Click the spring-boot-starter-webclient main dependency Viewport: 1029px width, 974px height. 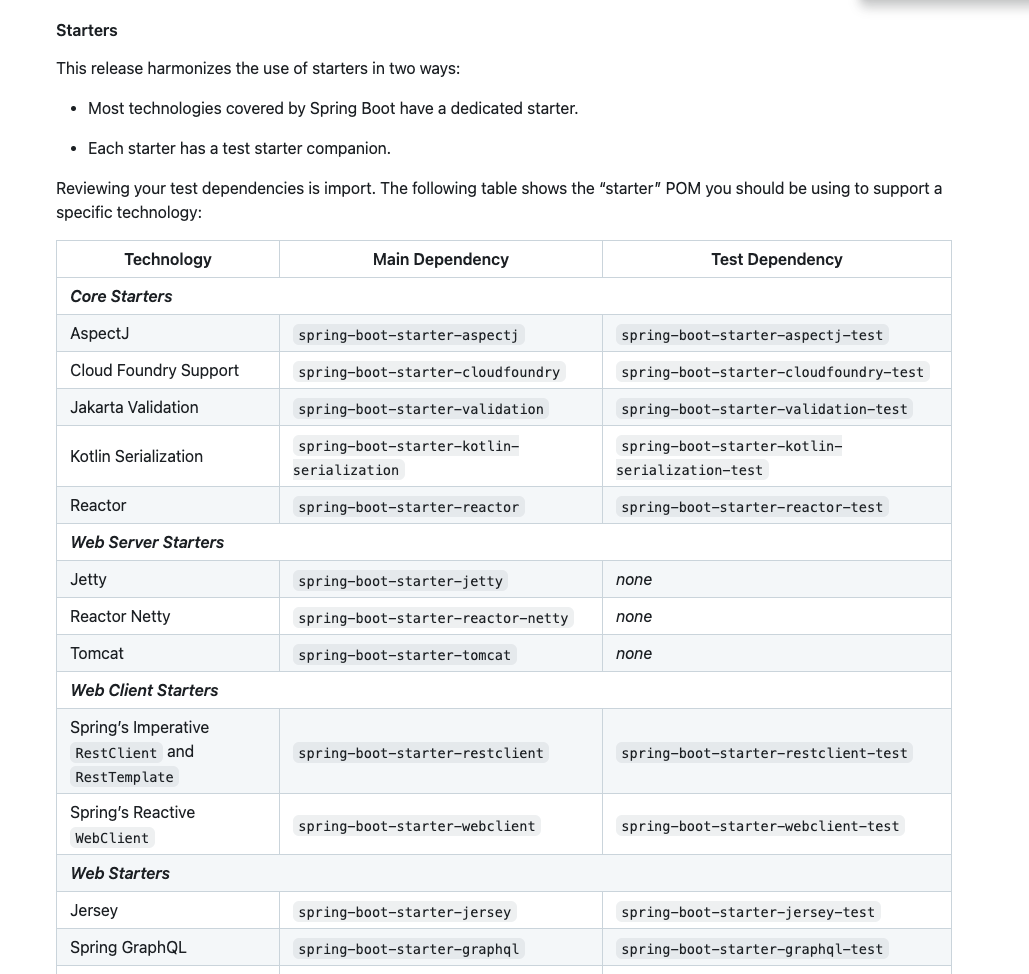click(x=416, y=826)
